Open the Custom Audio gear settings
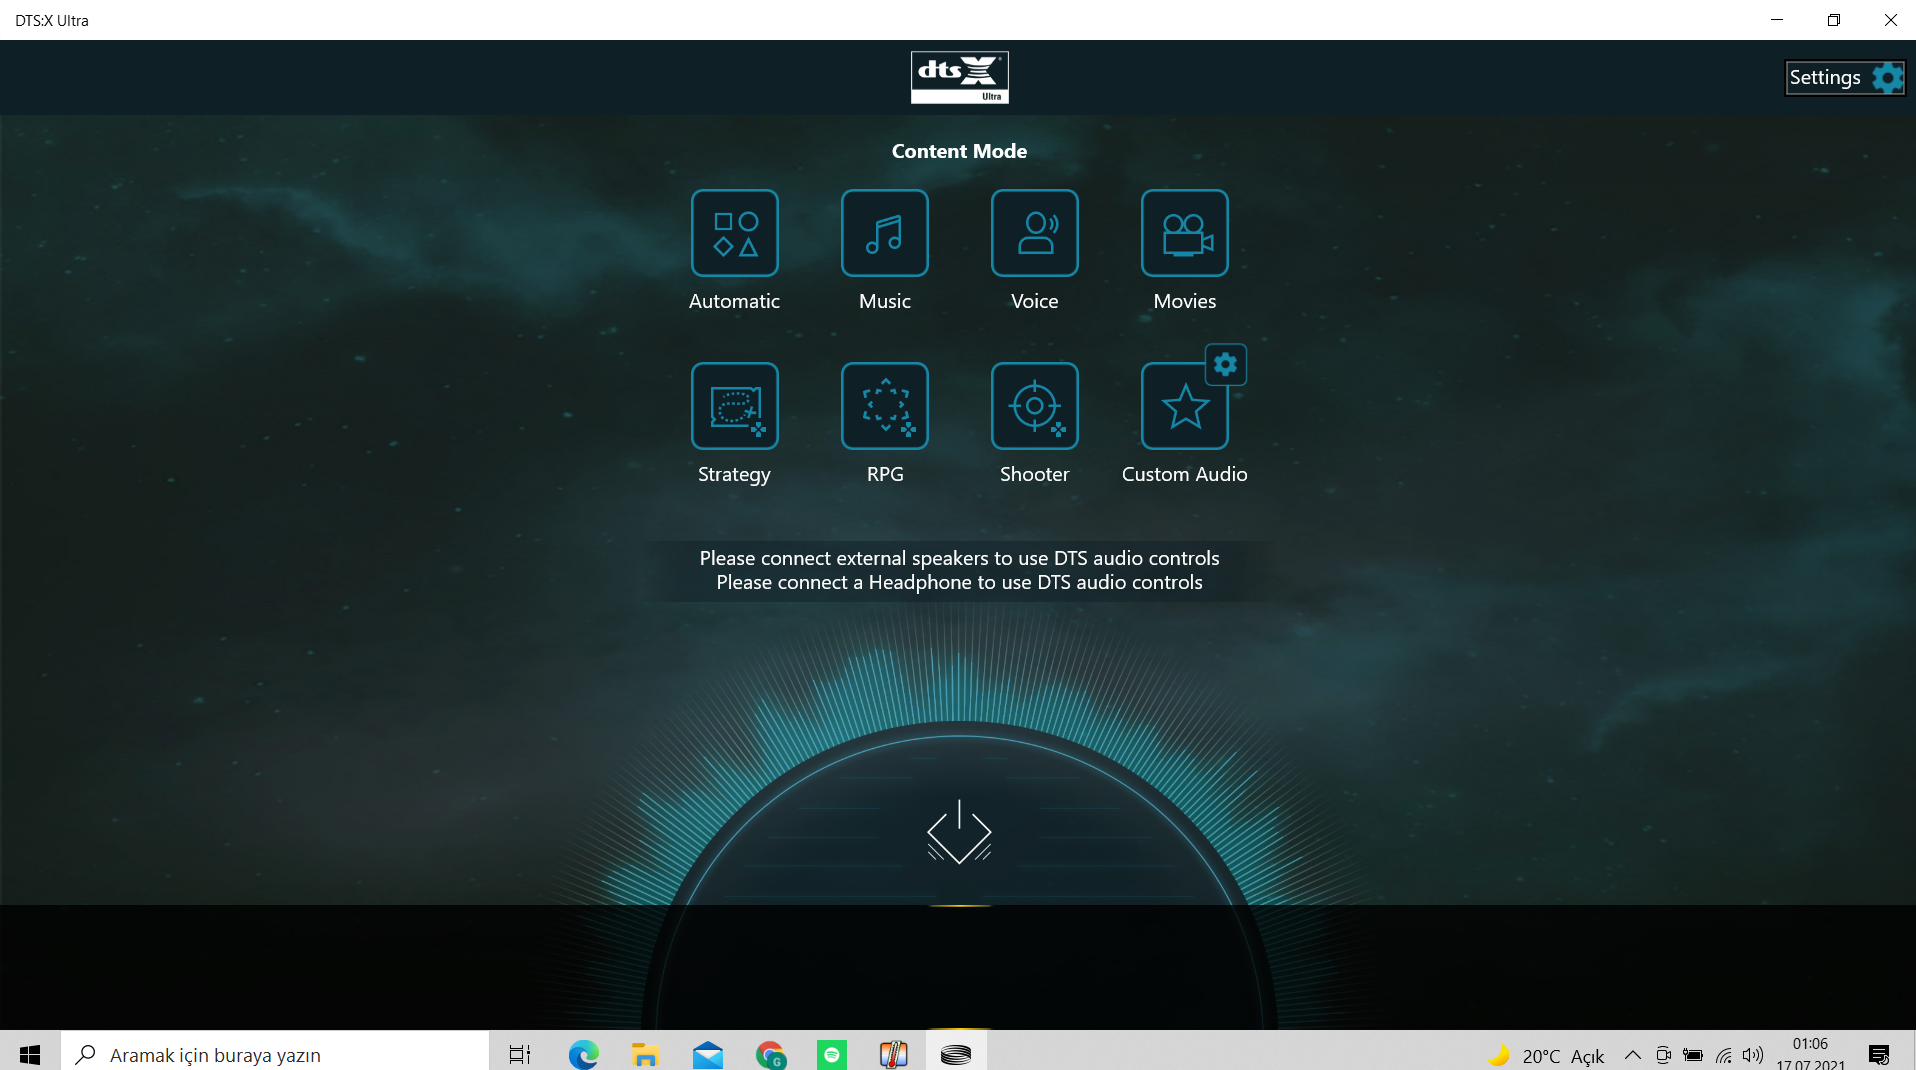The width and height of the screenshot is (1916, 1070). coord(1226,365)
